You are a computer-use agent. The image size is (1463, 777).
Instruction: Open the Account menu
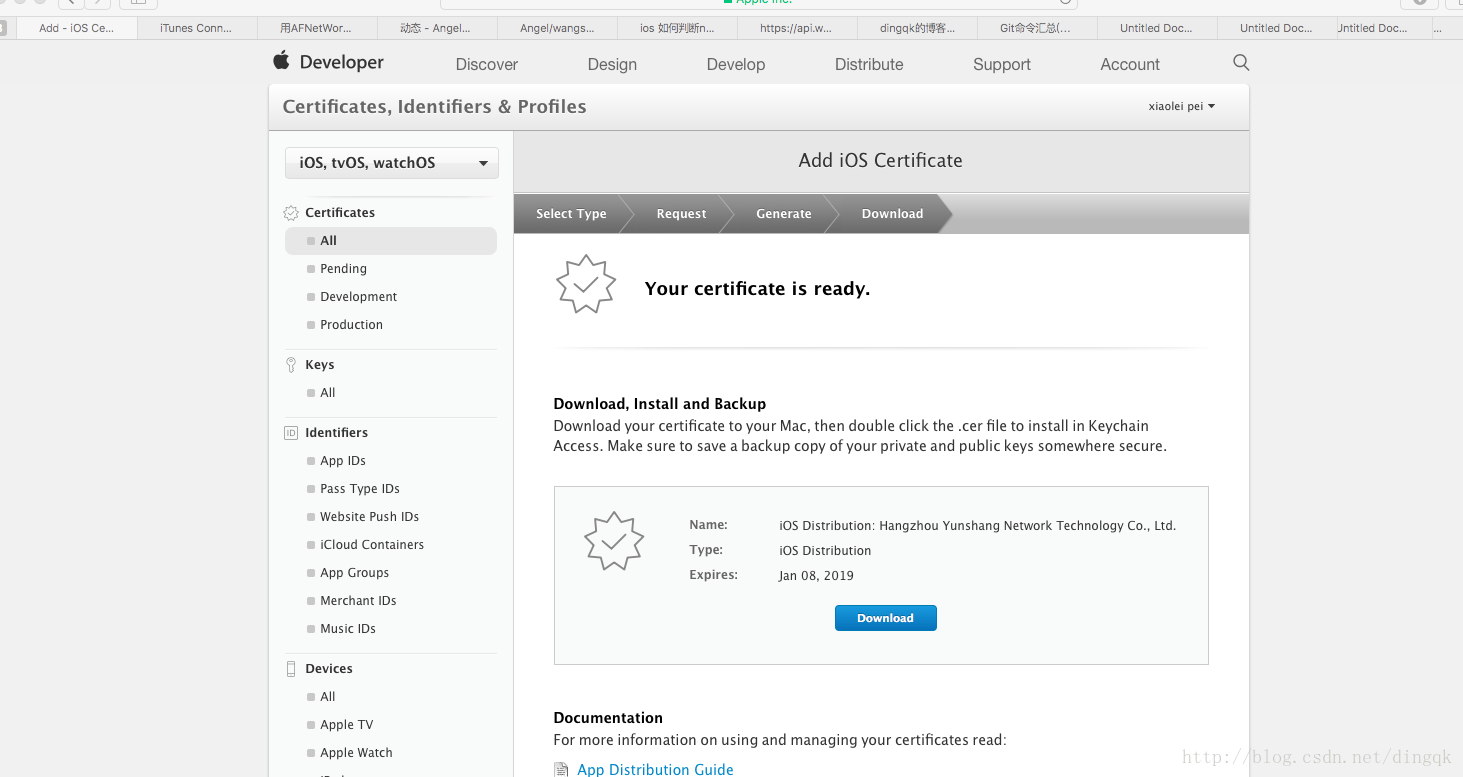[x=1130, y=64]
